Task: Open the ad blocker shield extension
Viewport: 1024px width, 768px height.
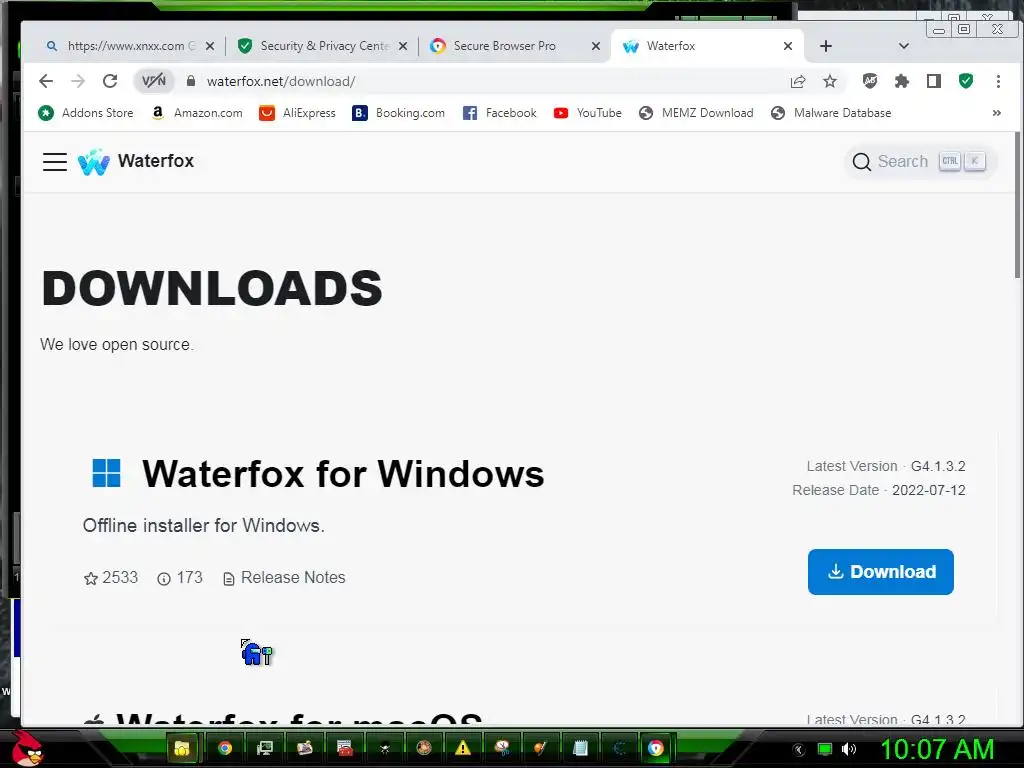Action: (869, 81)
